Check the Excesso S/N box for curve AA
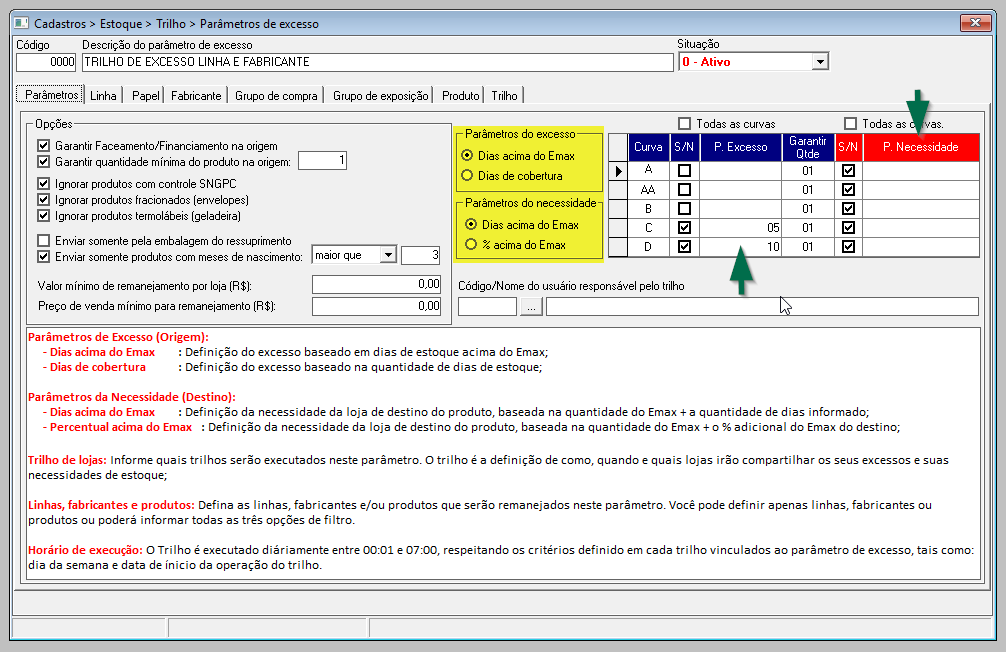The width and height of the screenshot is (1006, 652). [685, 190]
